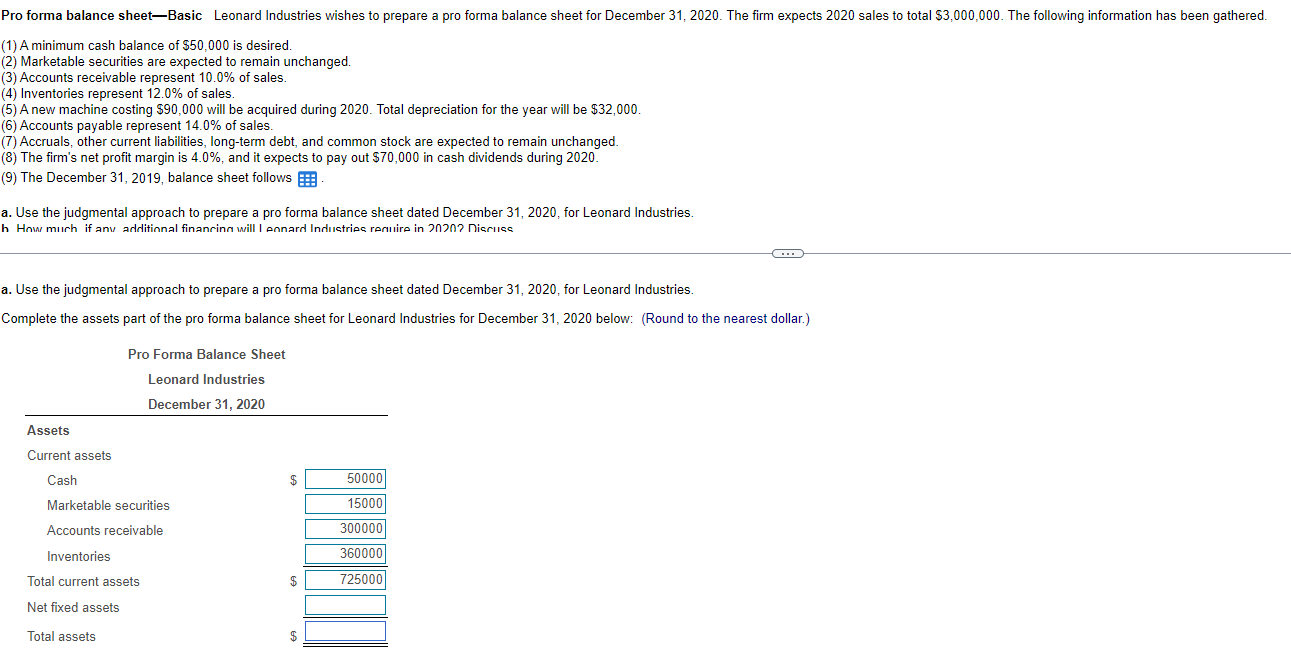Open the December 31, 2019 balance sheet table icon

307,179
